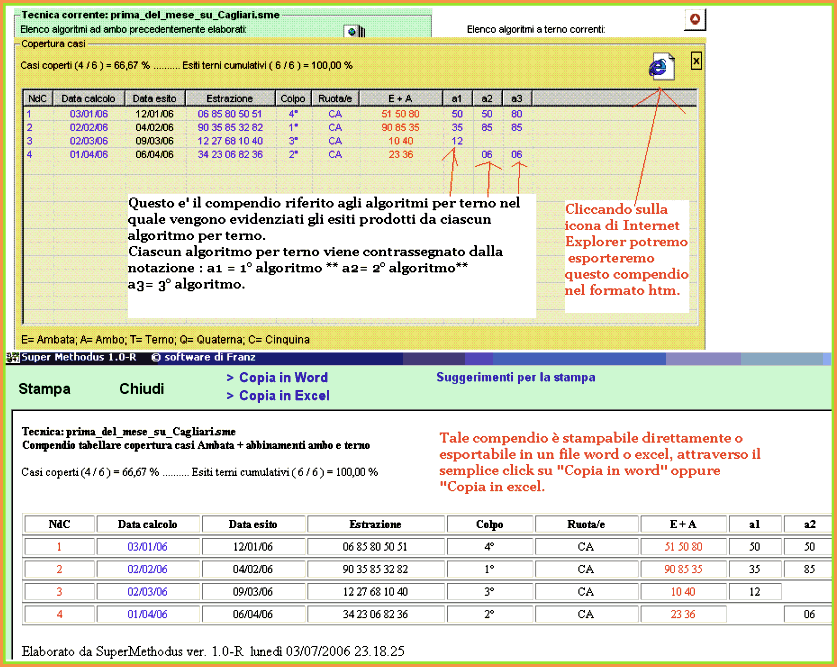Click date 09/03/06 in the print preview table
837x667 pixels.
point(253,592)
